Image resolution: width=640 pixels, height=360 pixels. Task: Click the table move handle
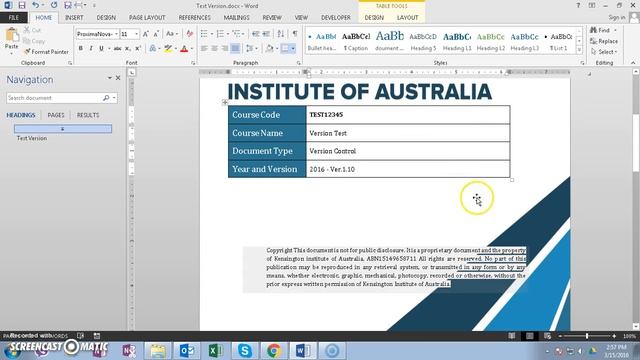pos(225,102)
